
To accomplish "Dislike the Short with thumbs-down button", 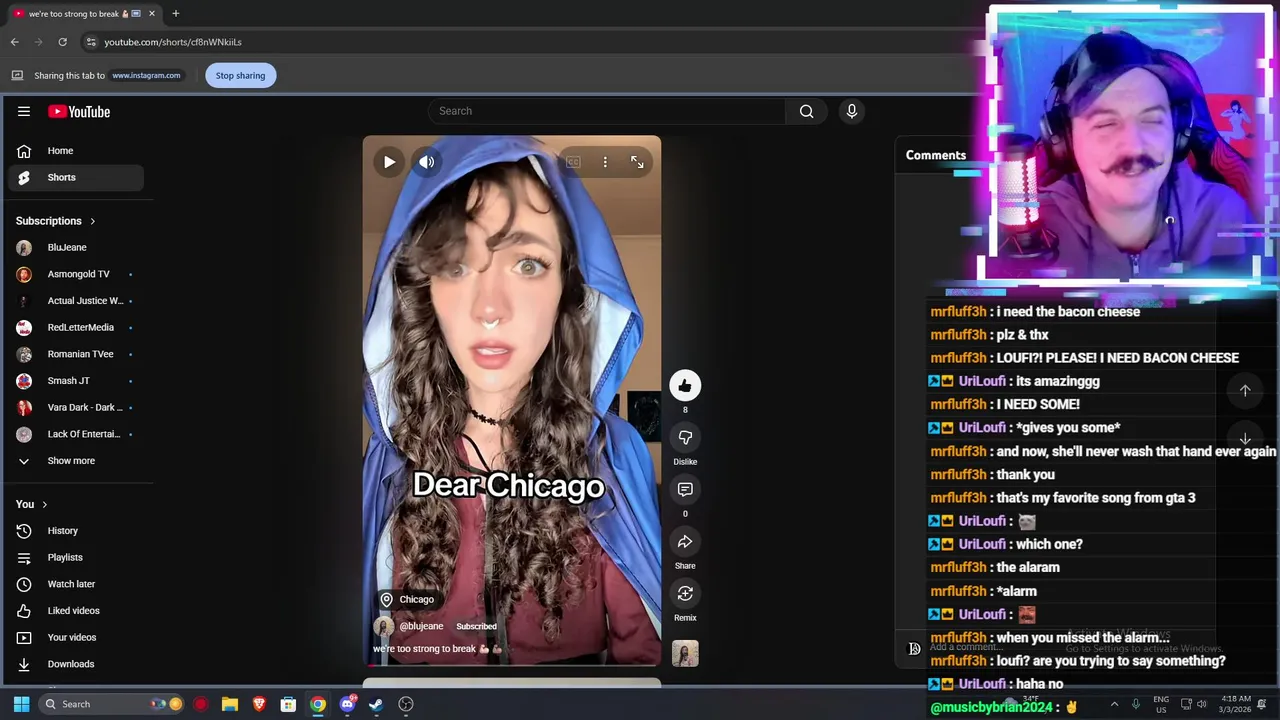I will pos(685,437).
